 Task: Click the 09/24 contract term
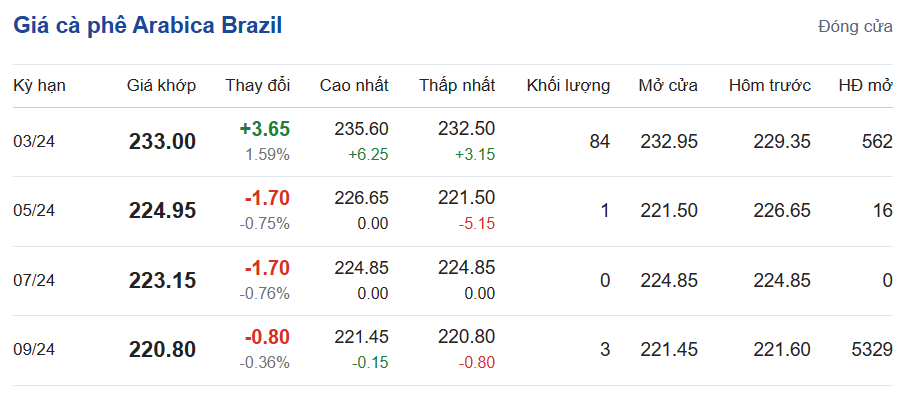point(34,350)
